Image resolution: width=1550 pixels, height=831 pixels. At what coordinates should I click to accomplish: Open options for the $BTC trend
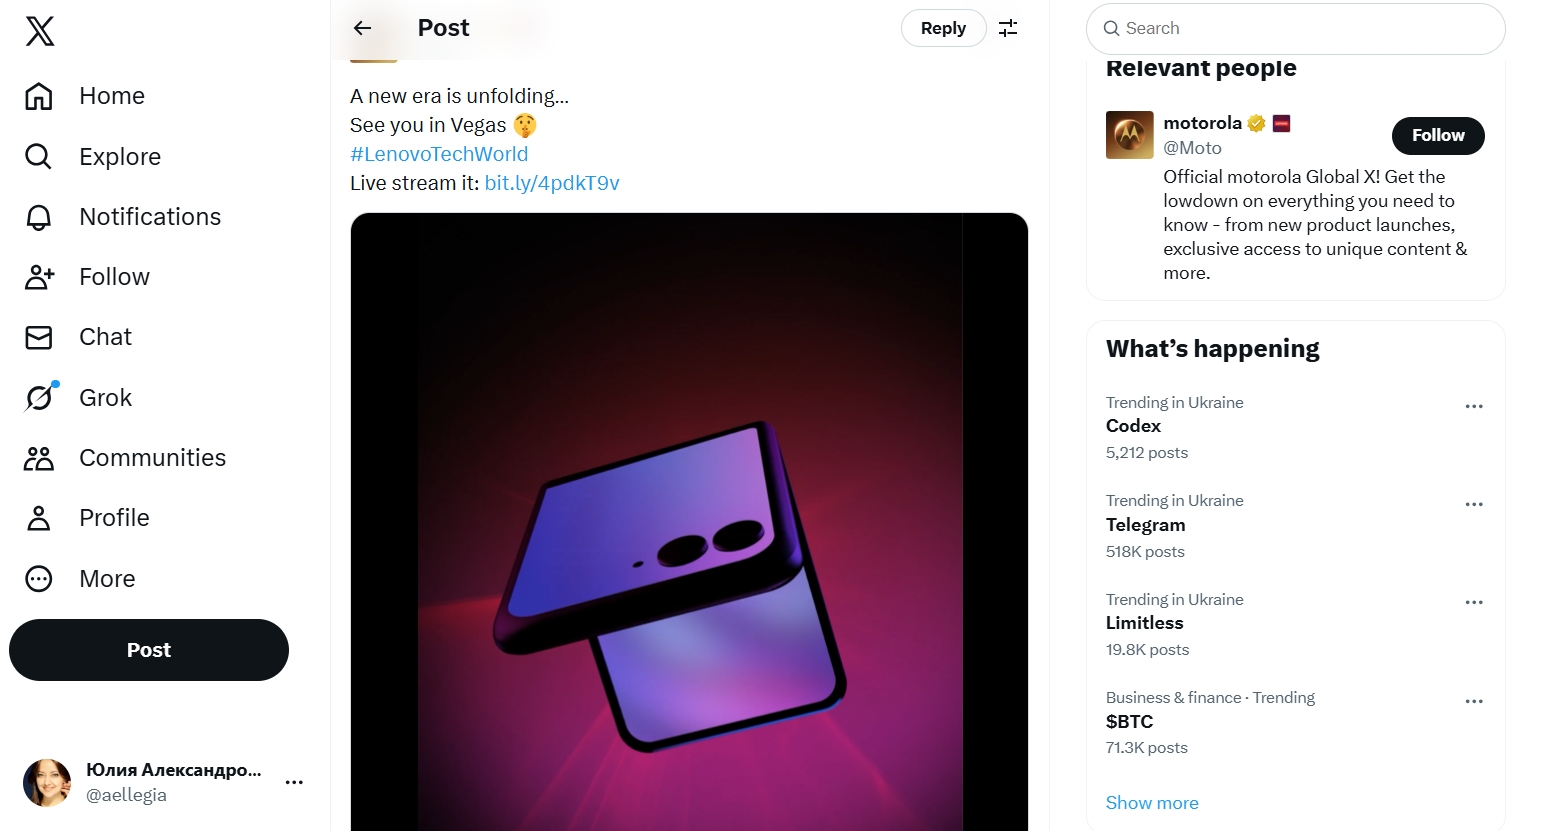coord(1474,701)
